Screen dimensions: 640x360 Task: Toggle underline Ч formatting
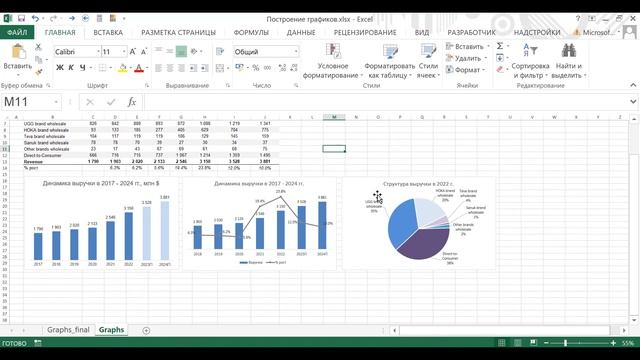pyautogui.click(x=82, y=68)
